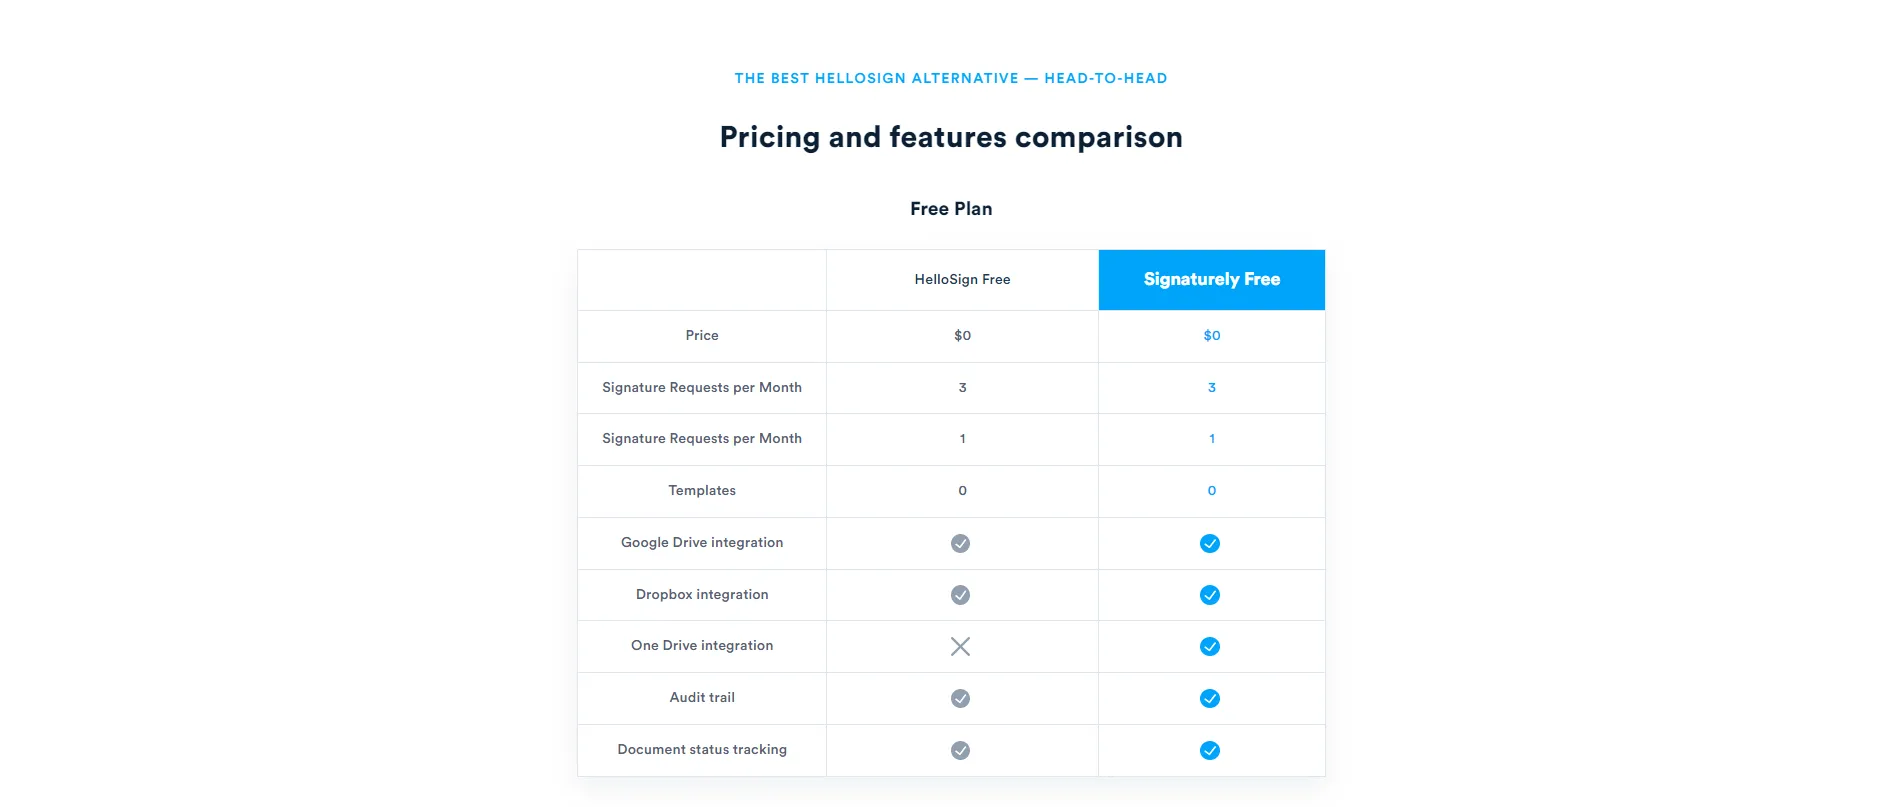Image resolution: width=1899 pixels, height=807 pixels.
Task: Select the HelloSign Free column header
Action: pyautogui.click(x=962, y=280)
